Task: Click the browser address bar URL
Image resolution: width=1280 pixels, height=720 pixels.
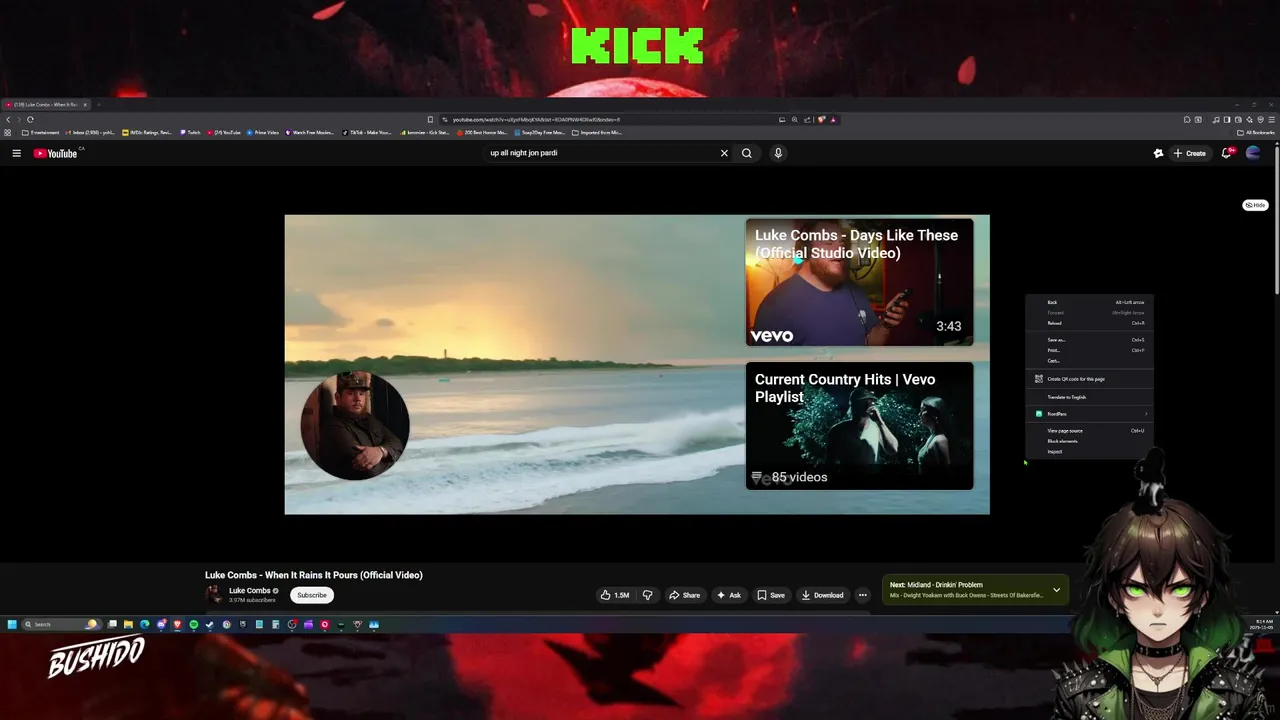Action: [x=536, y=119]
